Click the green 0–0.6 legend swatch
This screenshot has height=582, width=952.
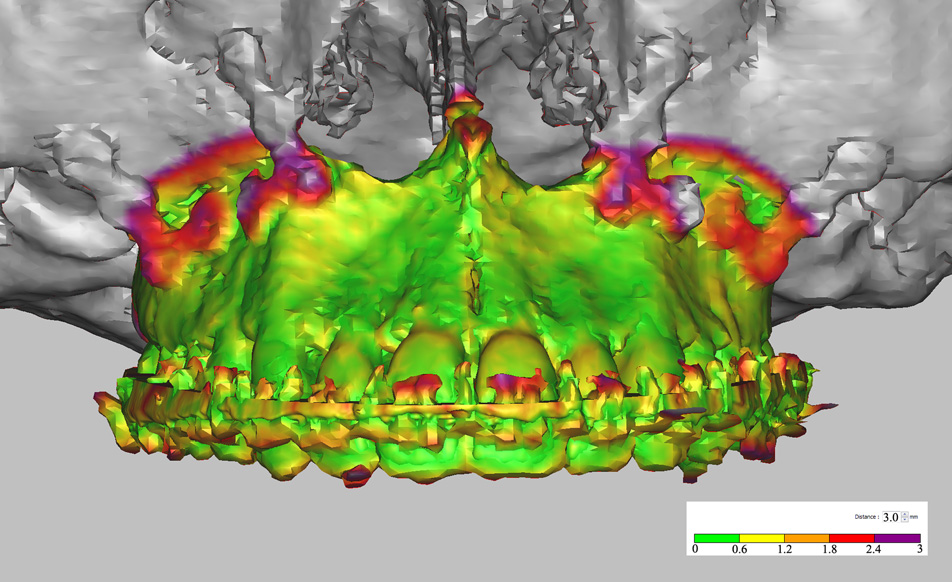[717, 537]
